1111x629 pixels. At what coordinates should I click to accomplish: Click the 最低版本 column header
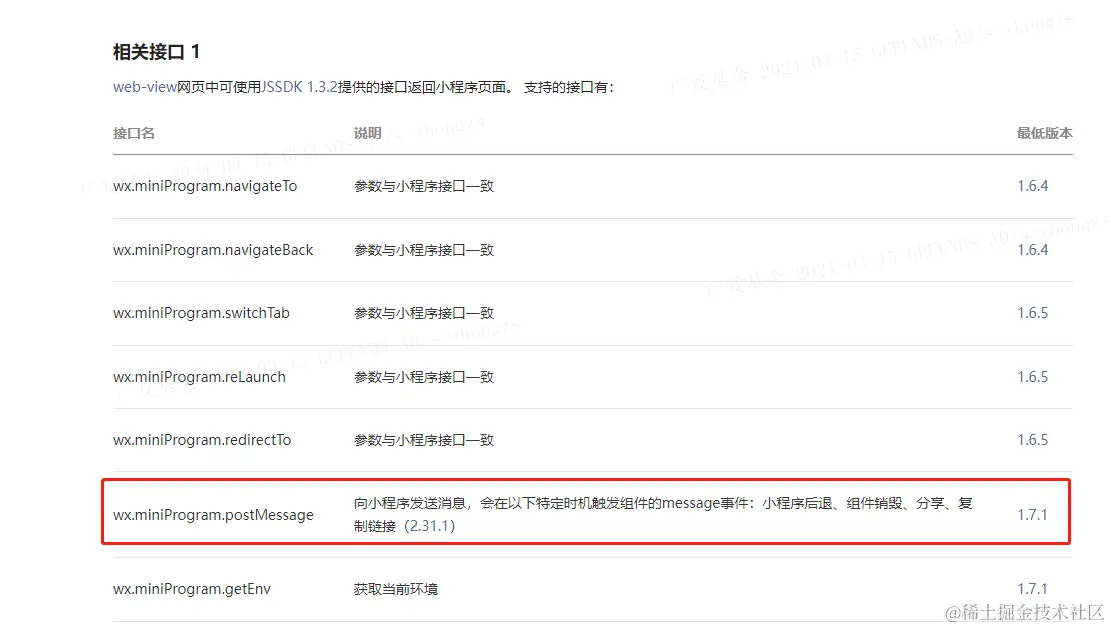pyautogui.click(x=1043, y=132)
